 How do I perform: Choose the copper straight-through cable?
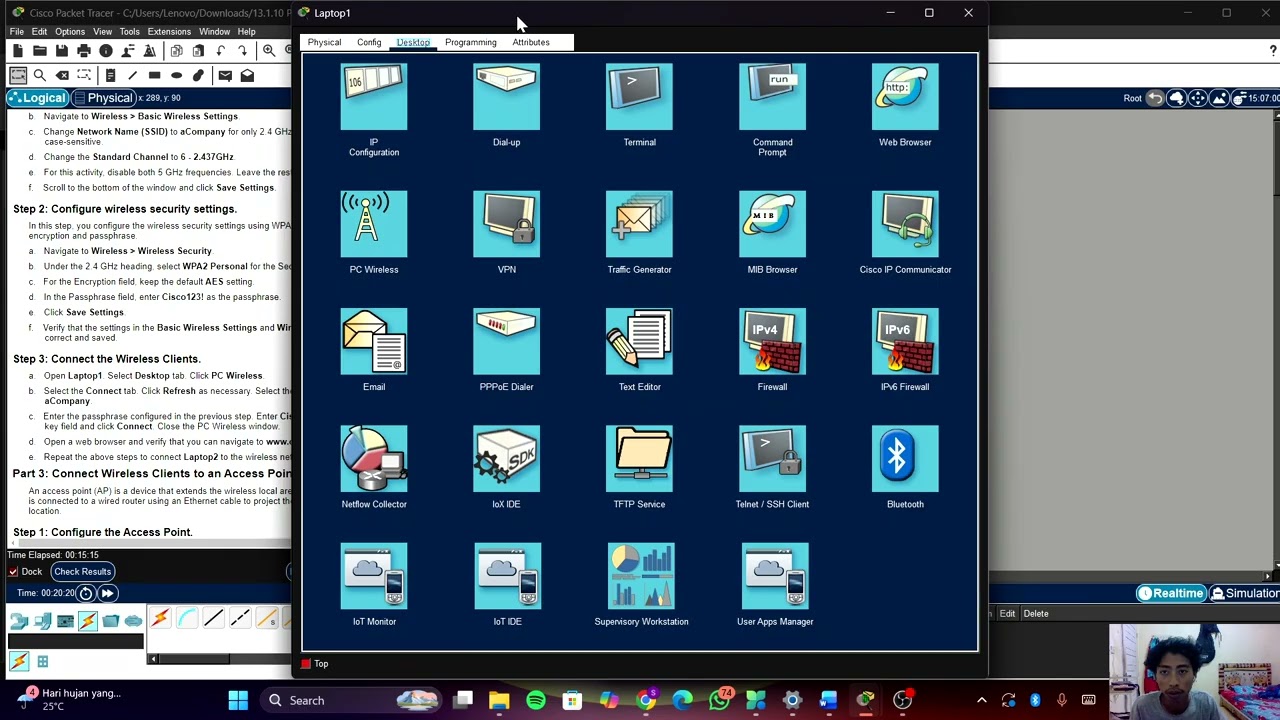[213, 620]
